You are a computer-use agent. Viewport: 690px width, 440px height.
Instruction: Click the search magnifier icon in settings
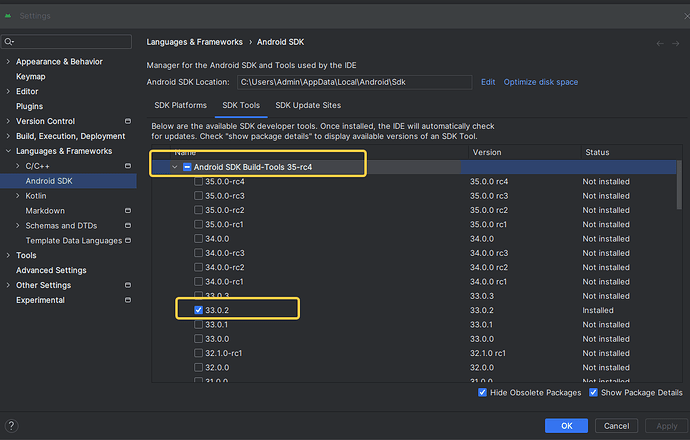point(9,42)
